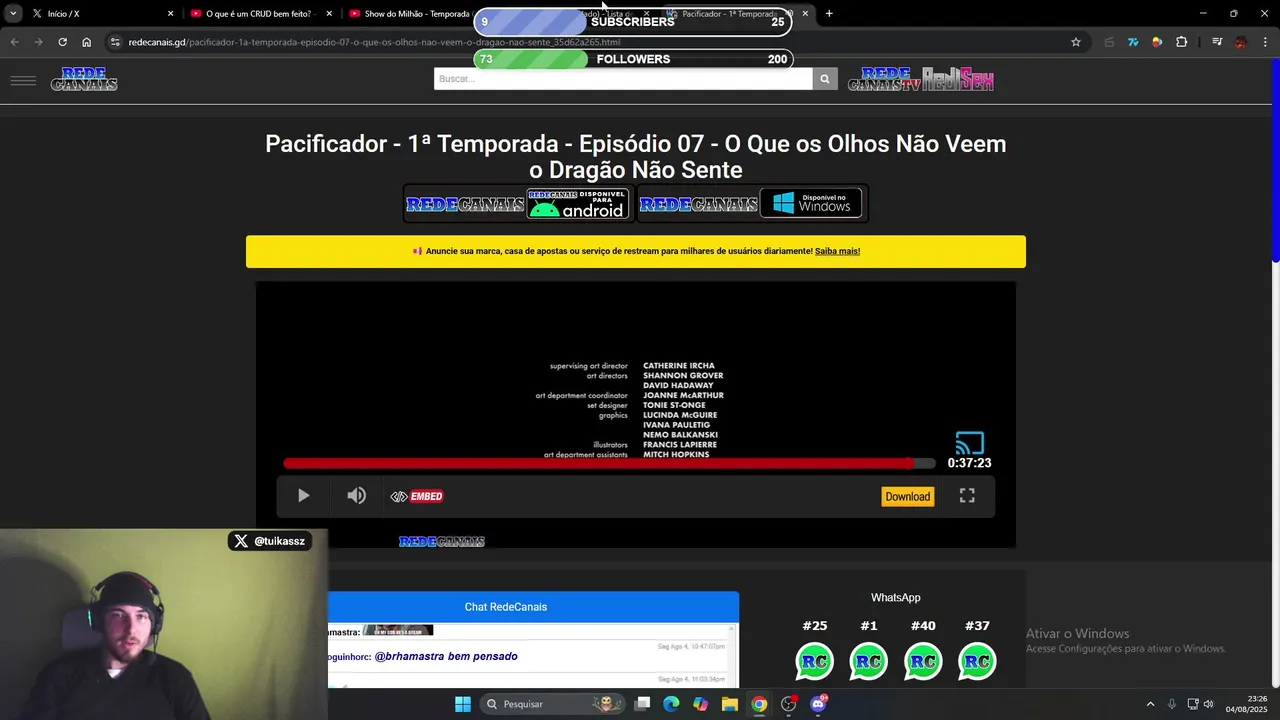Open File Explorer from the taskbar
Viewport: 1280px width, 720px height.
point(730,704)
